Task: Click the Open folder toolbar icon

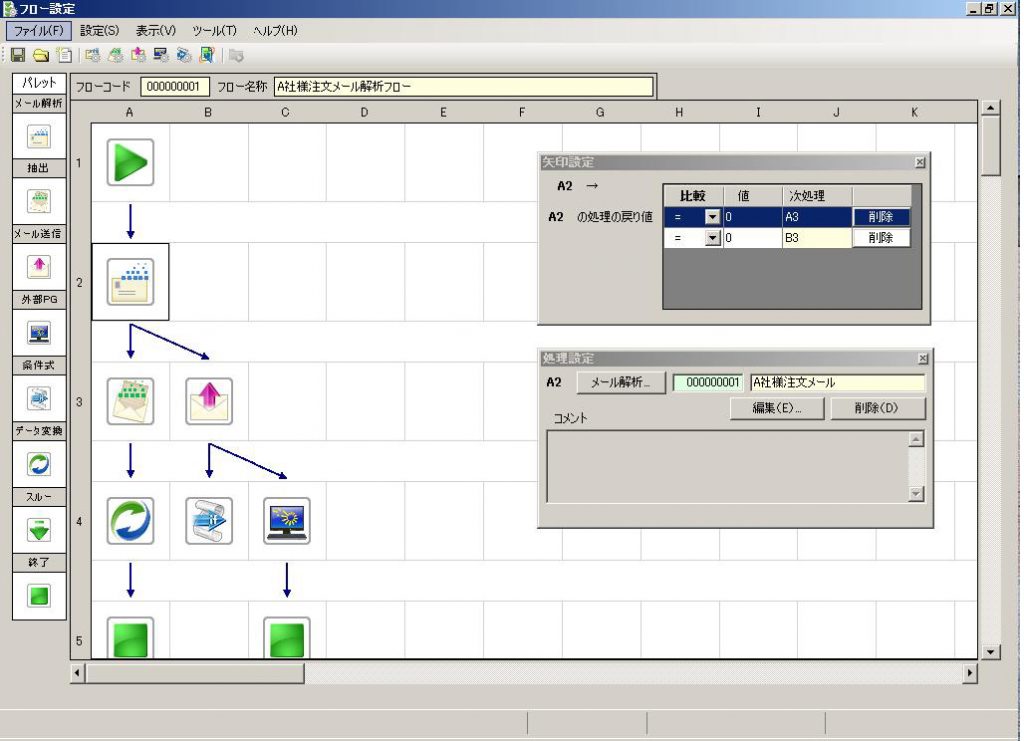Action: [41, 55]
